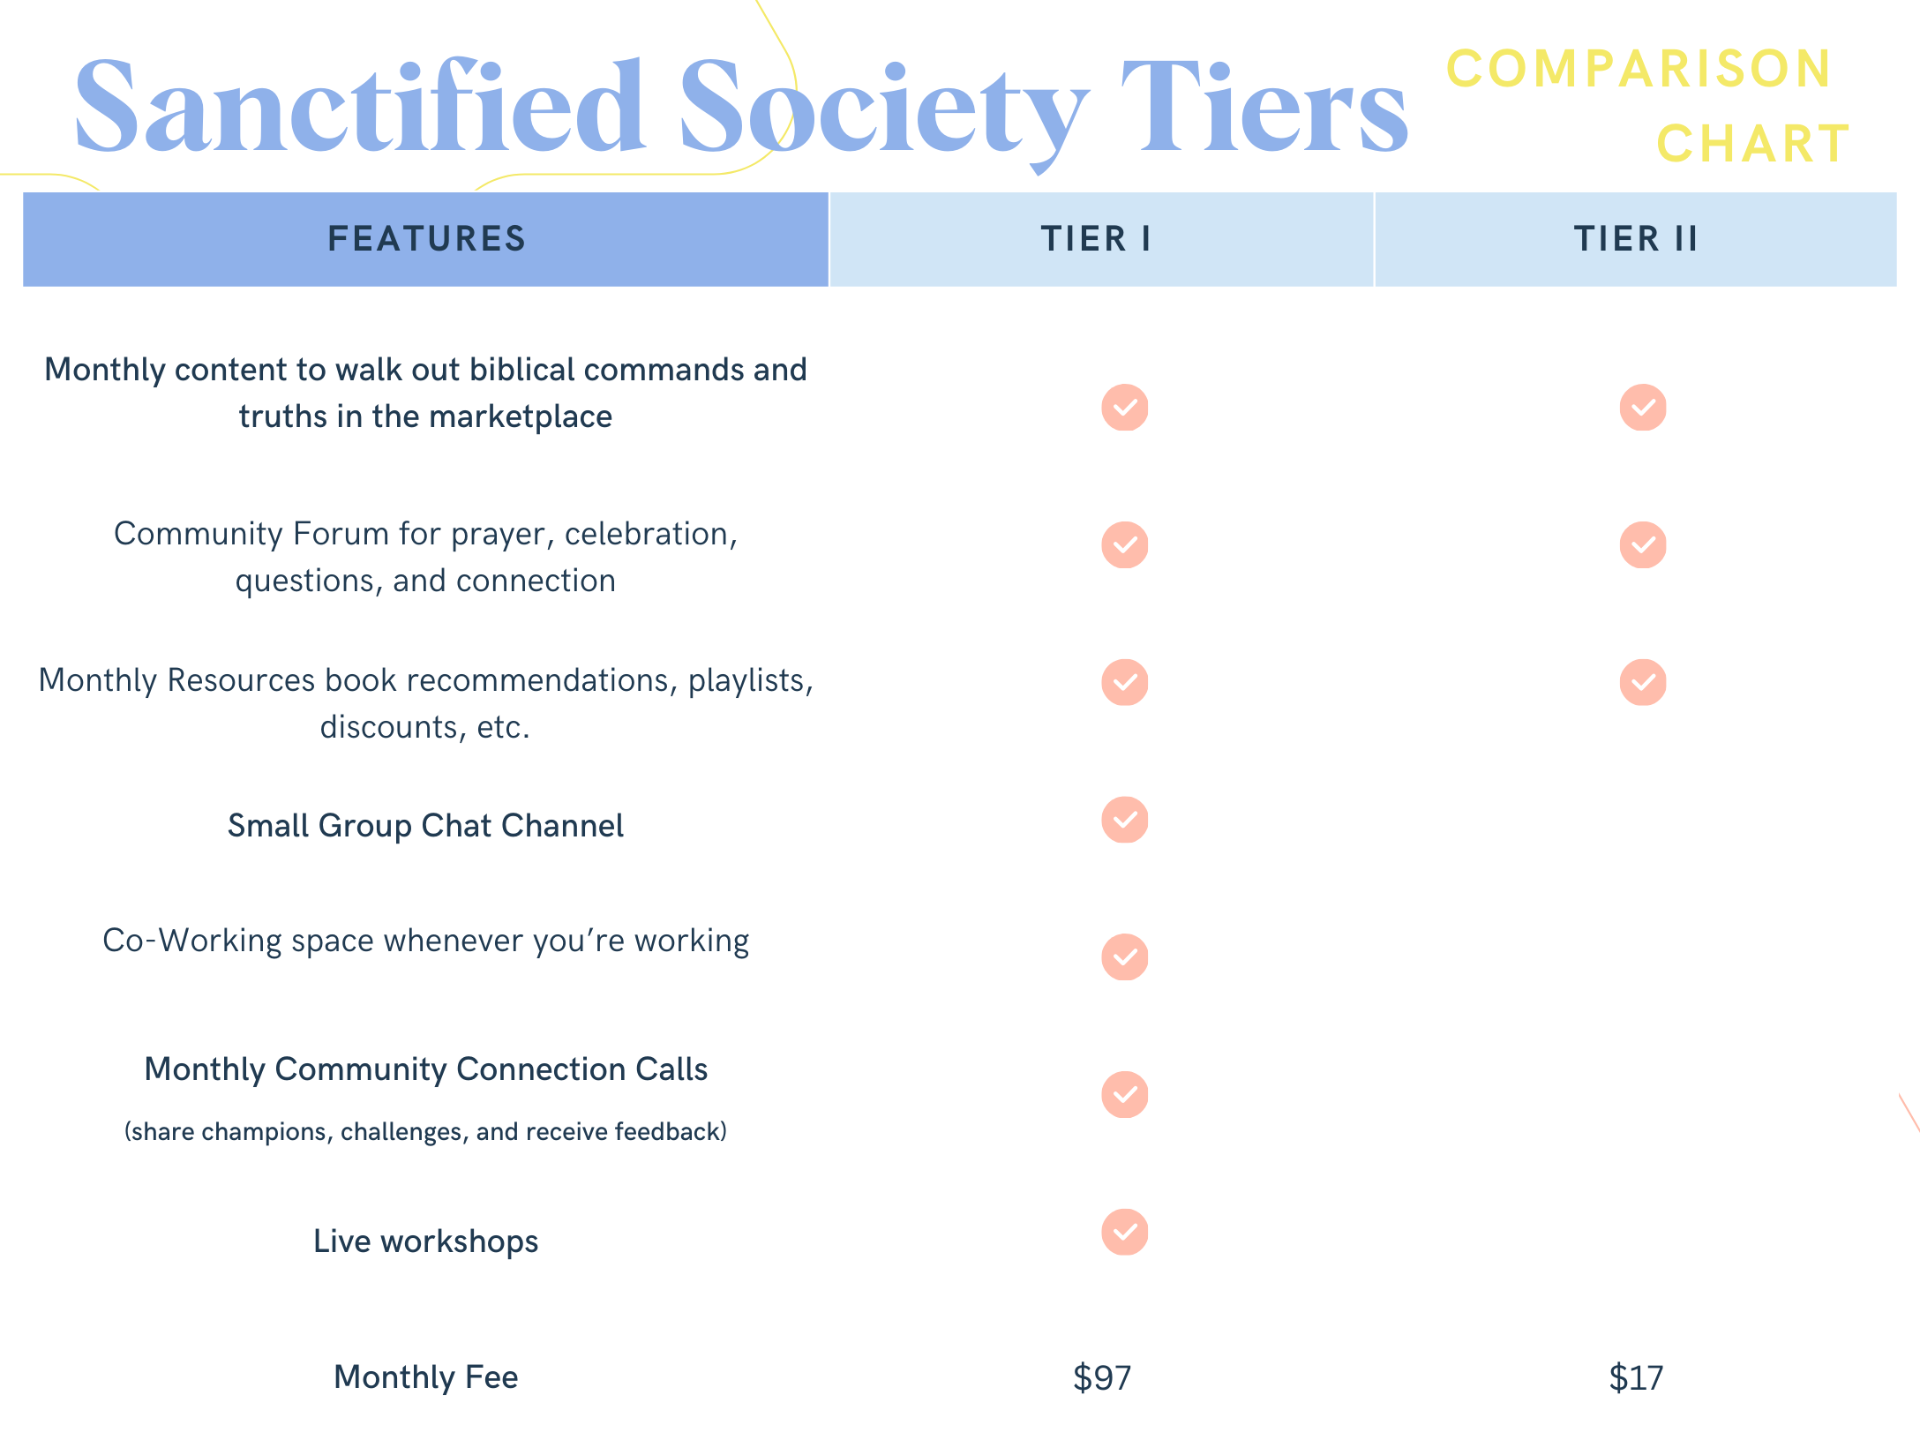Click Tier II checkmark for Monthly Resources

pos(1642,682)
